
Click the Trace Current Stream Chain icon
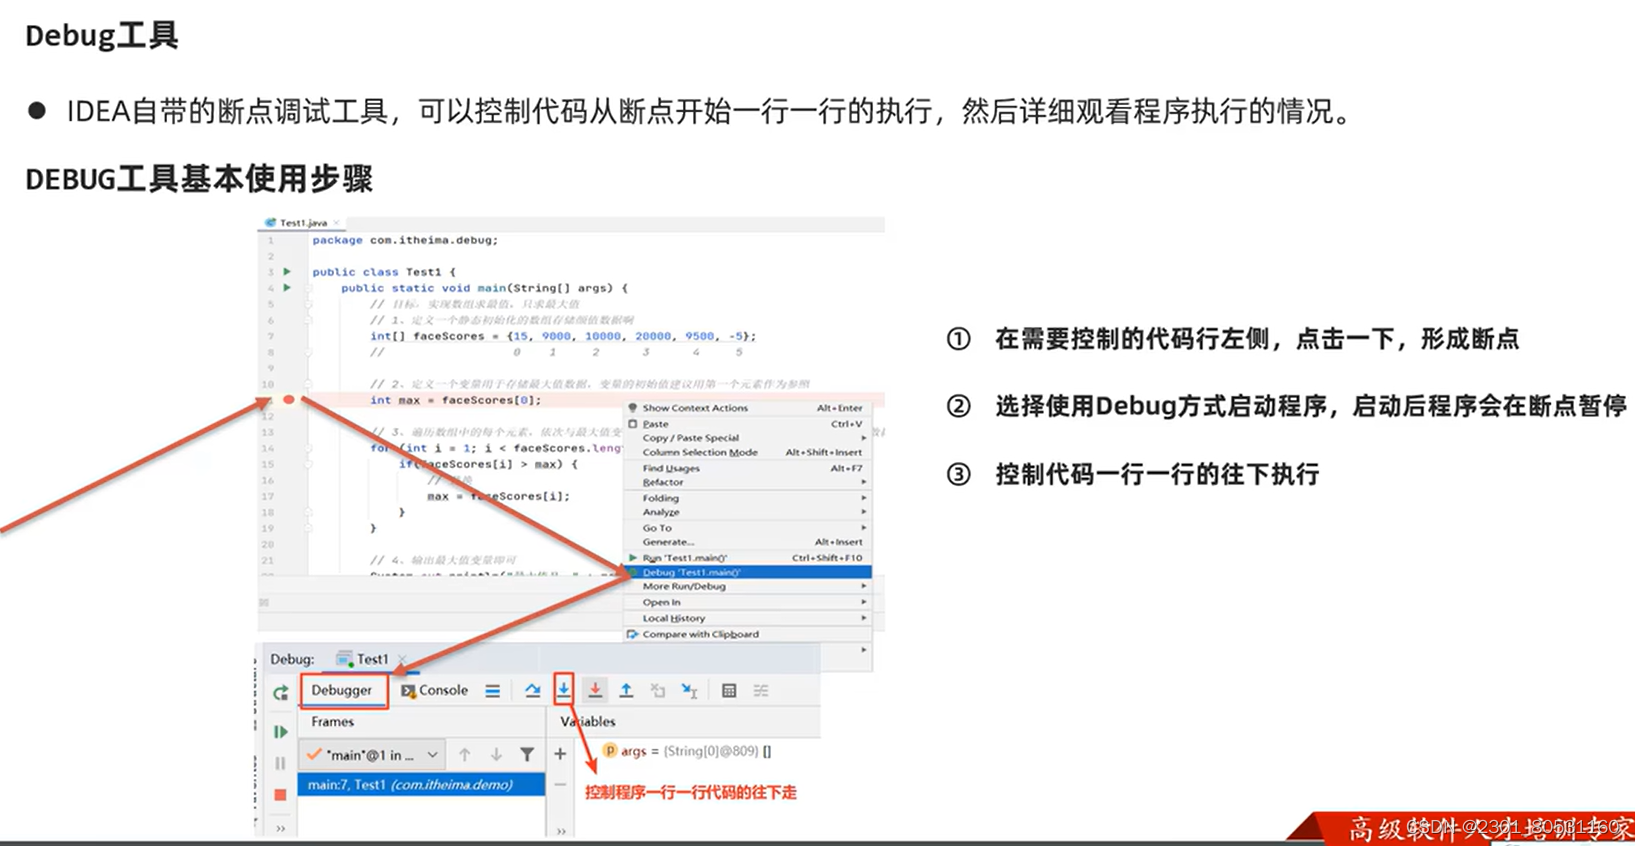coord(761,691)
